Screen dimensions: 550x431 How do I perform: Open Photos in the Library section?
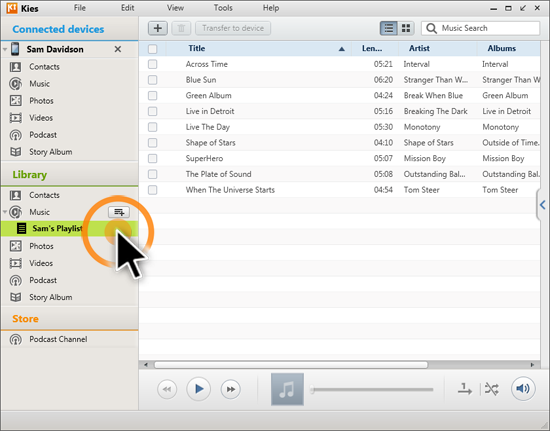pos(41,246)
